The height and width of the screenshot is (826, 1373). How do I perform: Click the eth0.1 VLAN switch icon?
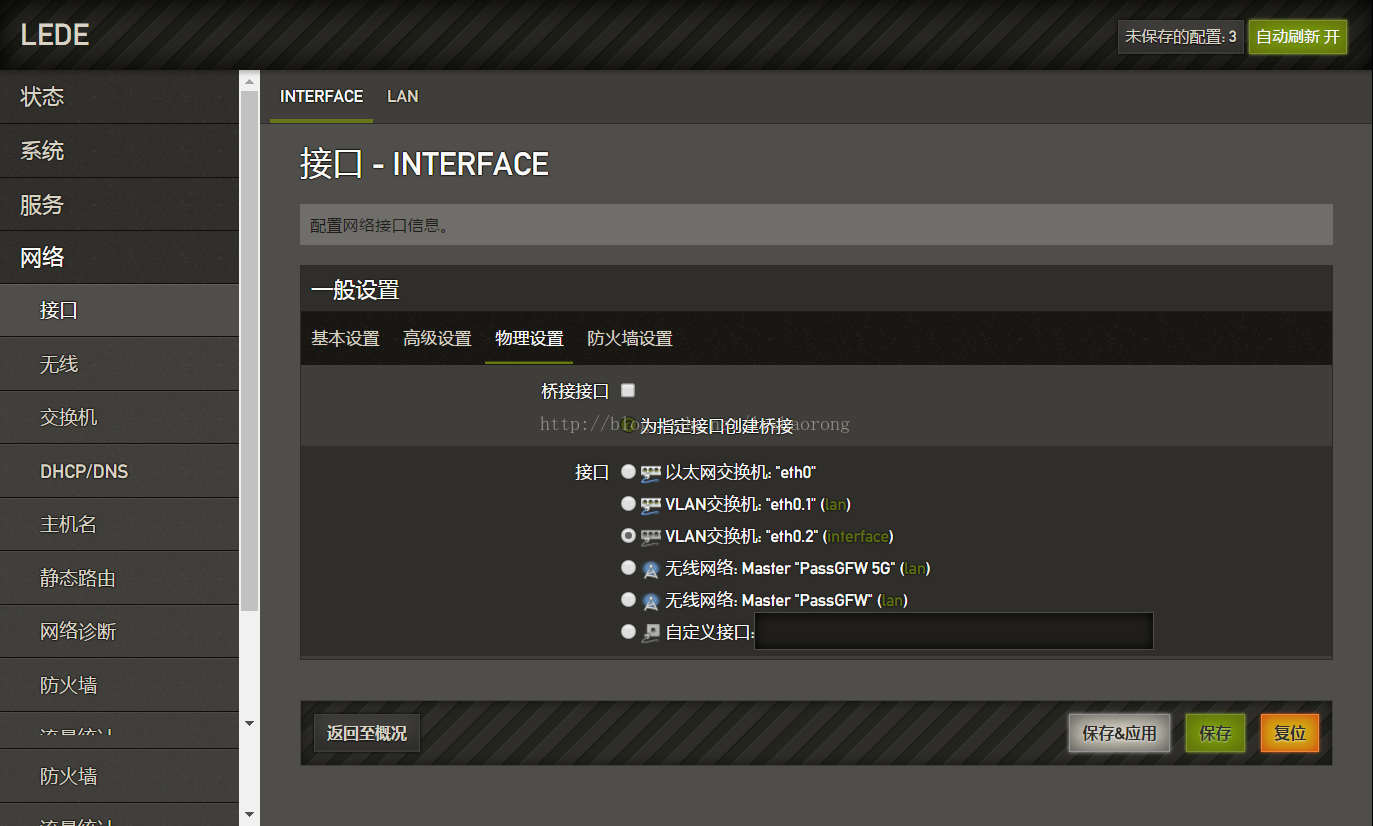[x=651, y=504]
